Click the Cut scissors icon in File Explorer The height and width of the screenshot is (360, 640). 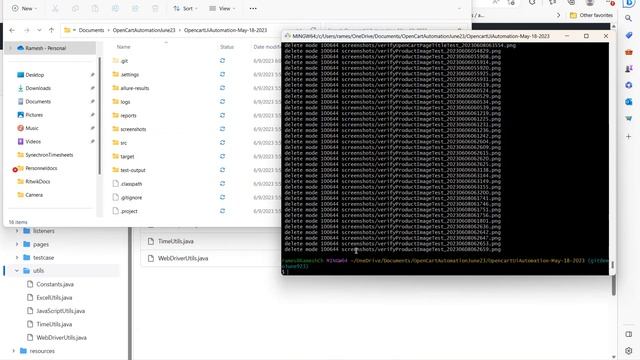[55, 9]
